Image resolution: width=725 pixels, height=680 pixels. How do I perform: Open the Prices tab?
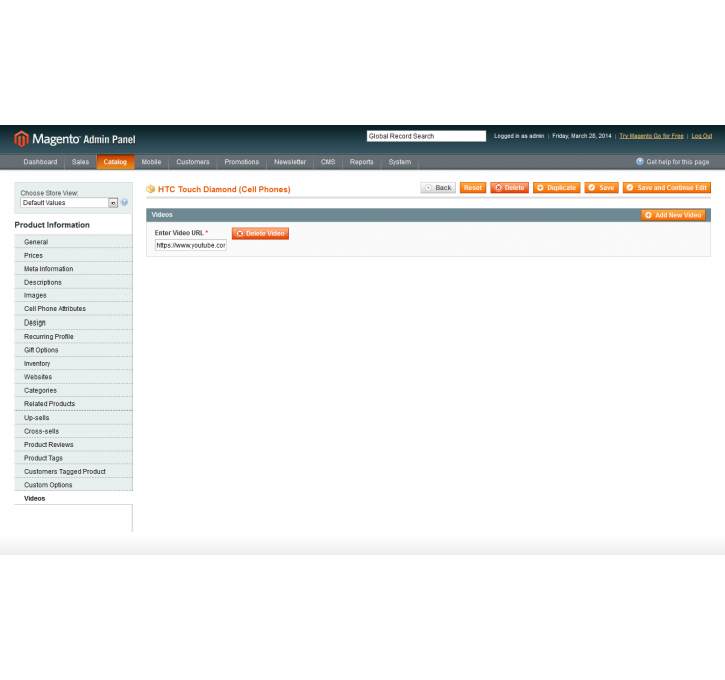pos(74,255)
